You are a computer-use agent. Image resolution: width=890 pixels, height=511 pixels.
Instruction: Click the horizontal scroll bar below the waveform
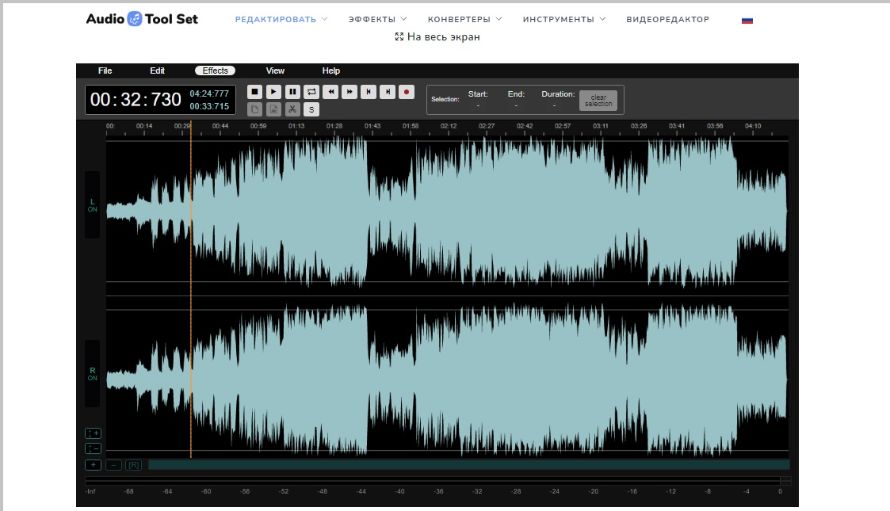(x=468, y=465)
